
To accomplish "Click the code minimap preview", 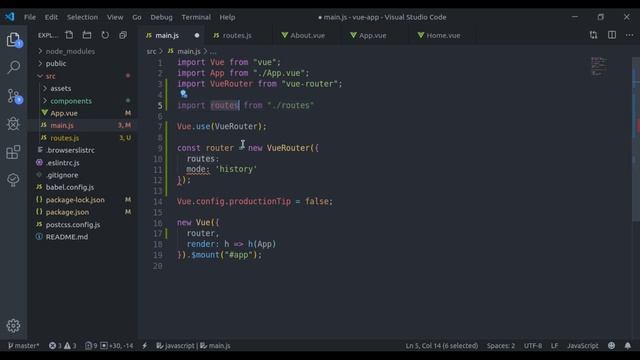I will (599, 67).
